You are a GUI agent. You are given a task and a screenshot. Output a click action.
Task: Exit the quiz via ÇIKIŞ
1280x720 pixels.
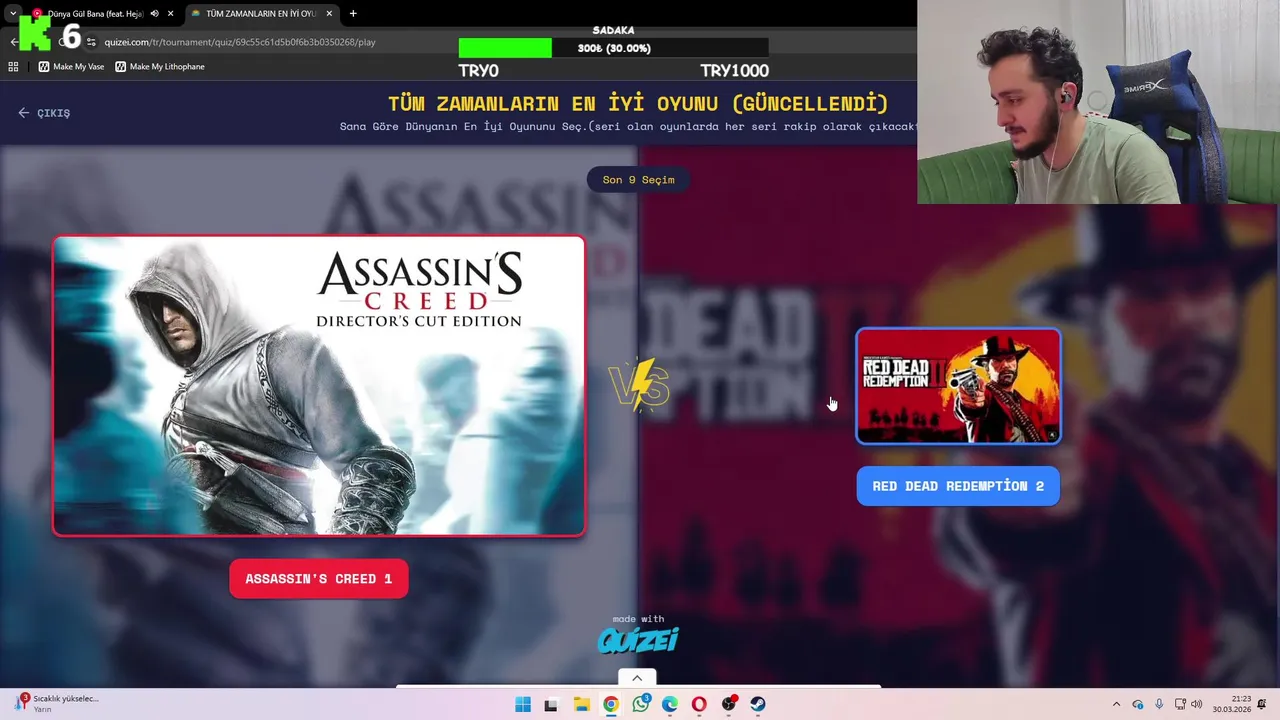click(x=44, y=113)
